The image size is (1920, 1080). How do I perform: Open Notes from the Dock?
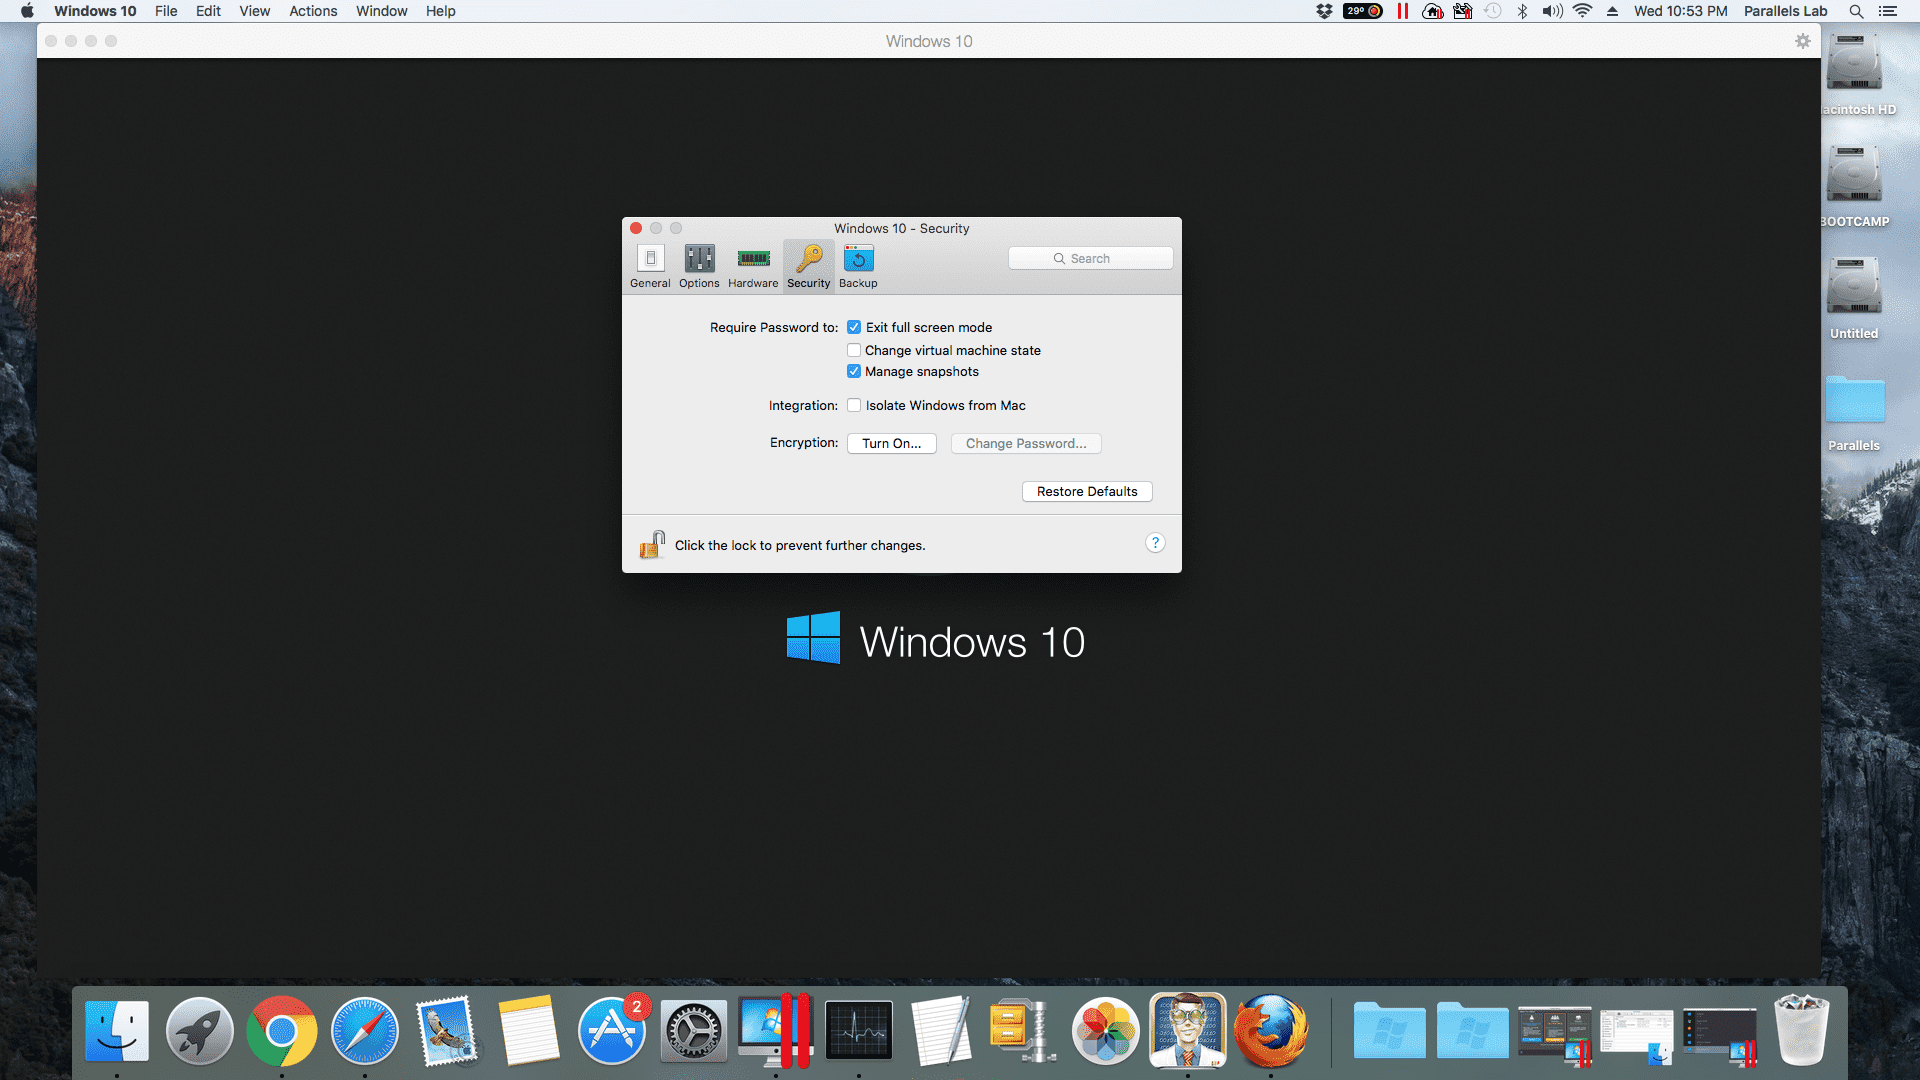(x=528, y=1030)
